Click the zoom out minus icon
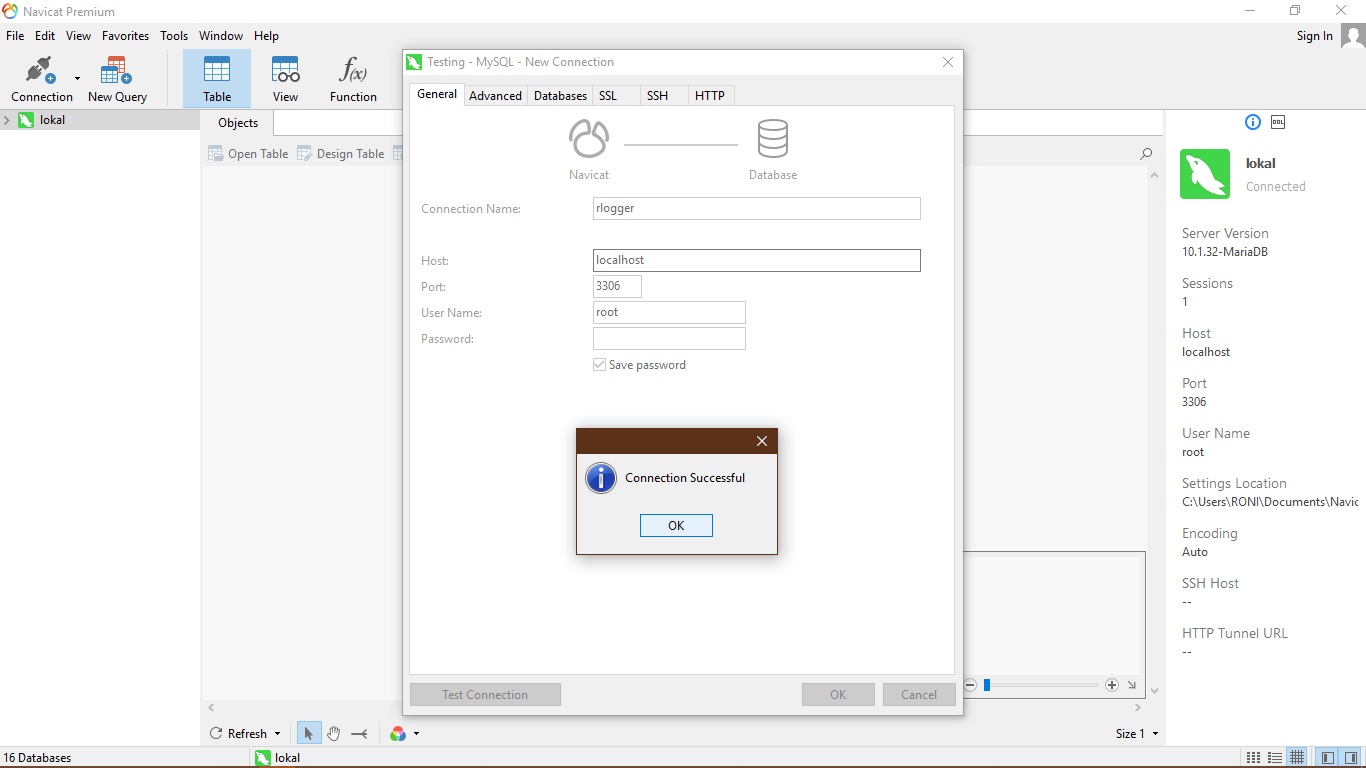Screen dimensions: 1366x768 pos(970,685)
